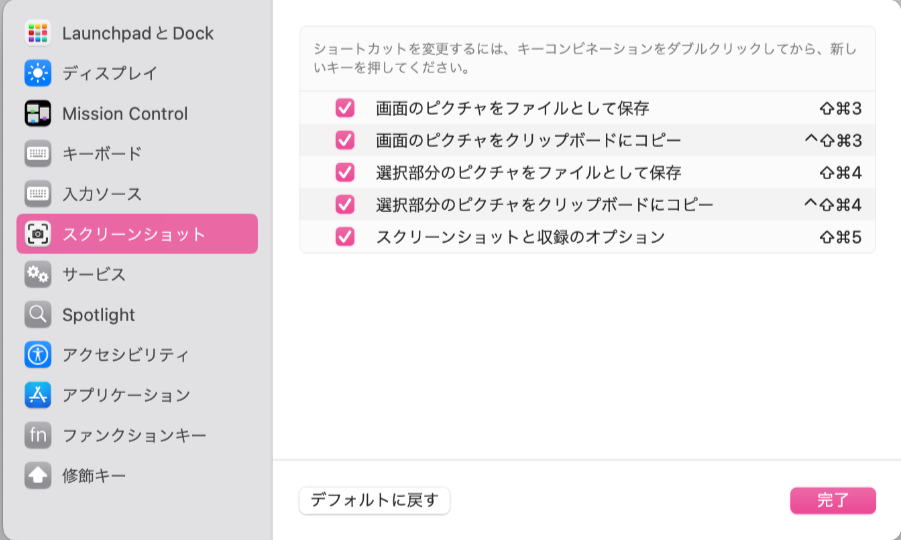
Task: Open the 修飾キー arrow icon
Action: [x=38, y=475]
